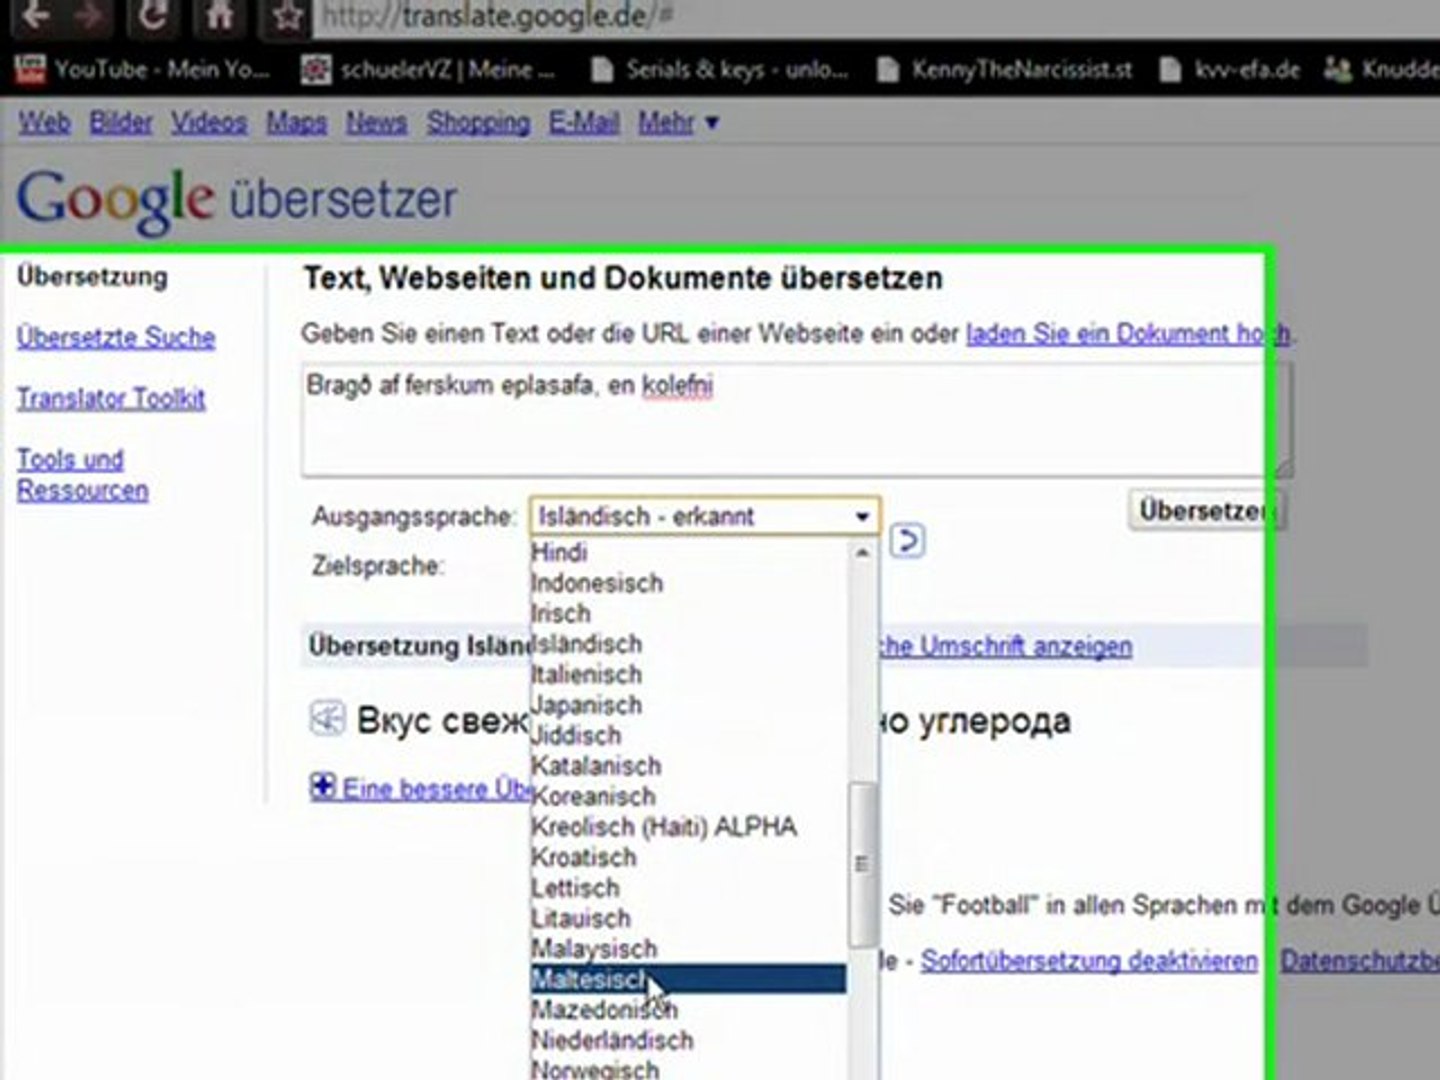Click the language list scrollbar up arrow

(862, 553)
